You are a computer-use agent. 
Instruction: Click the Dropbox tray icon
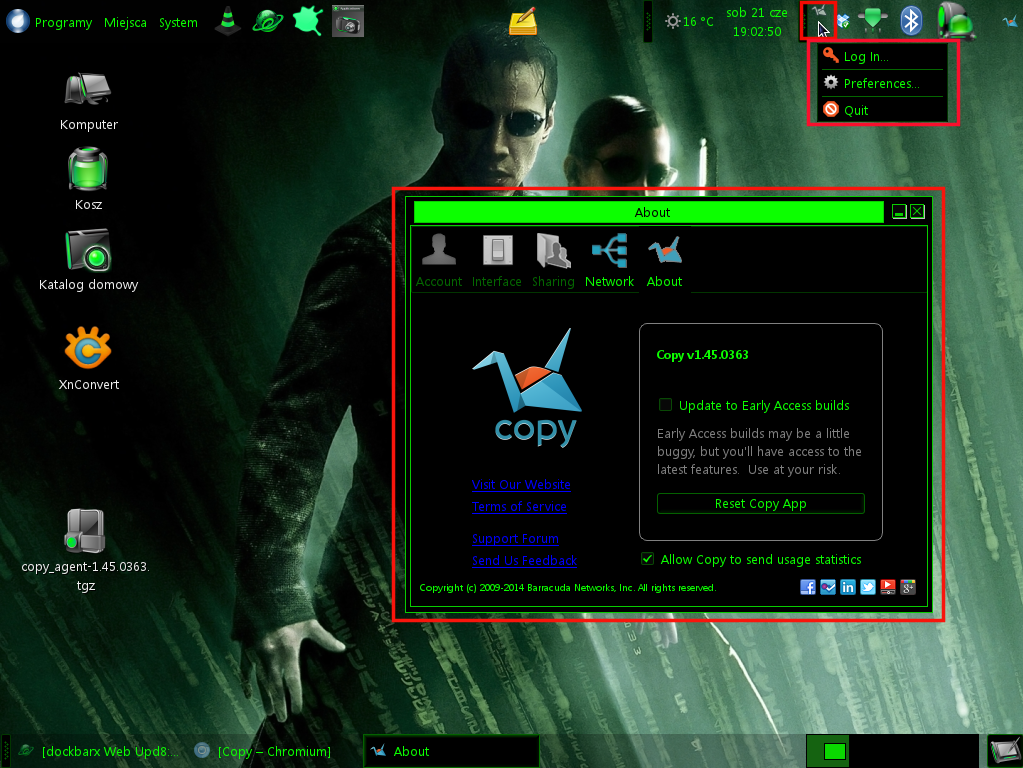pos(843,22)
